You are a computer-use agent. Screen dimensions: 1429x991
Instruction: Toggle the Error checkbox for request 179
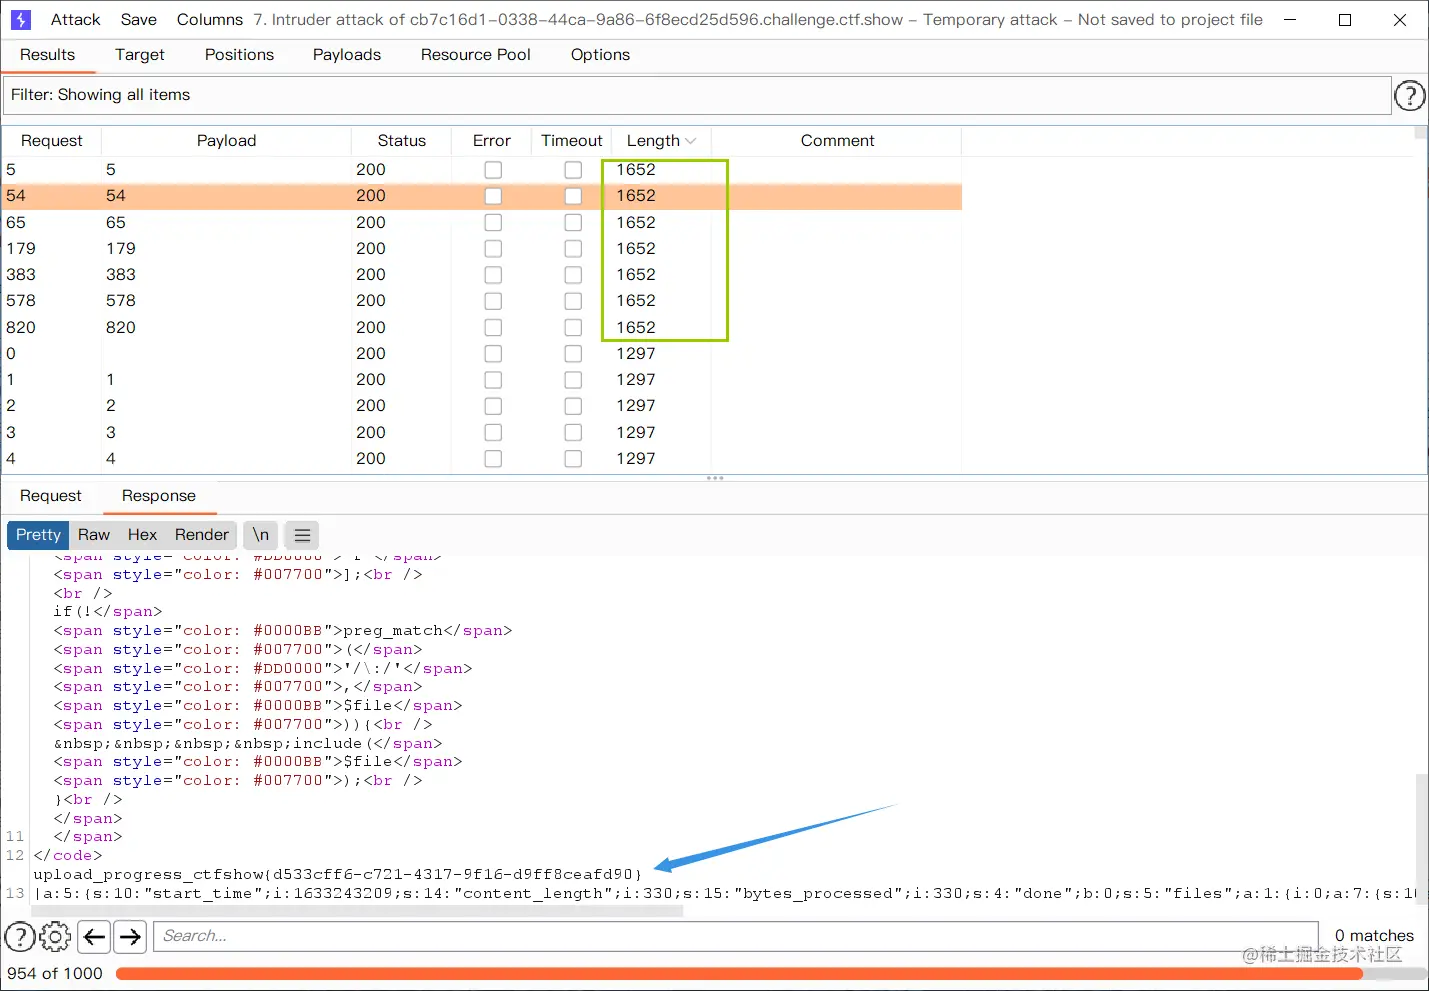(493, 248)
